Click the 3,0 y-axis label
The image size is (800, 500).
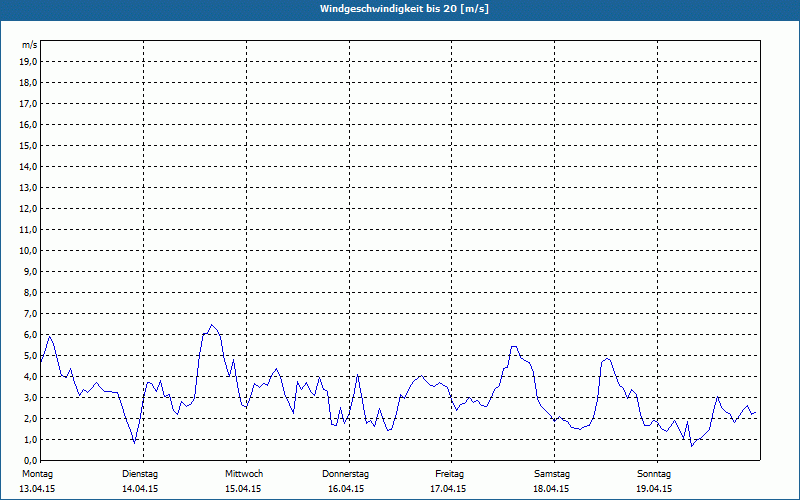[30, 397]
